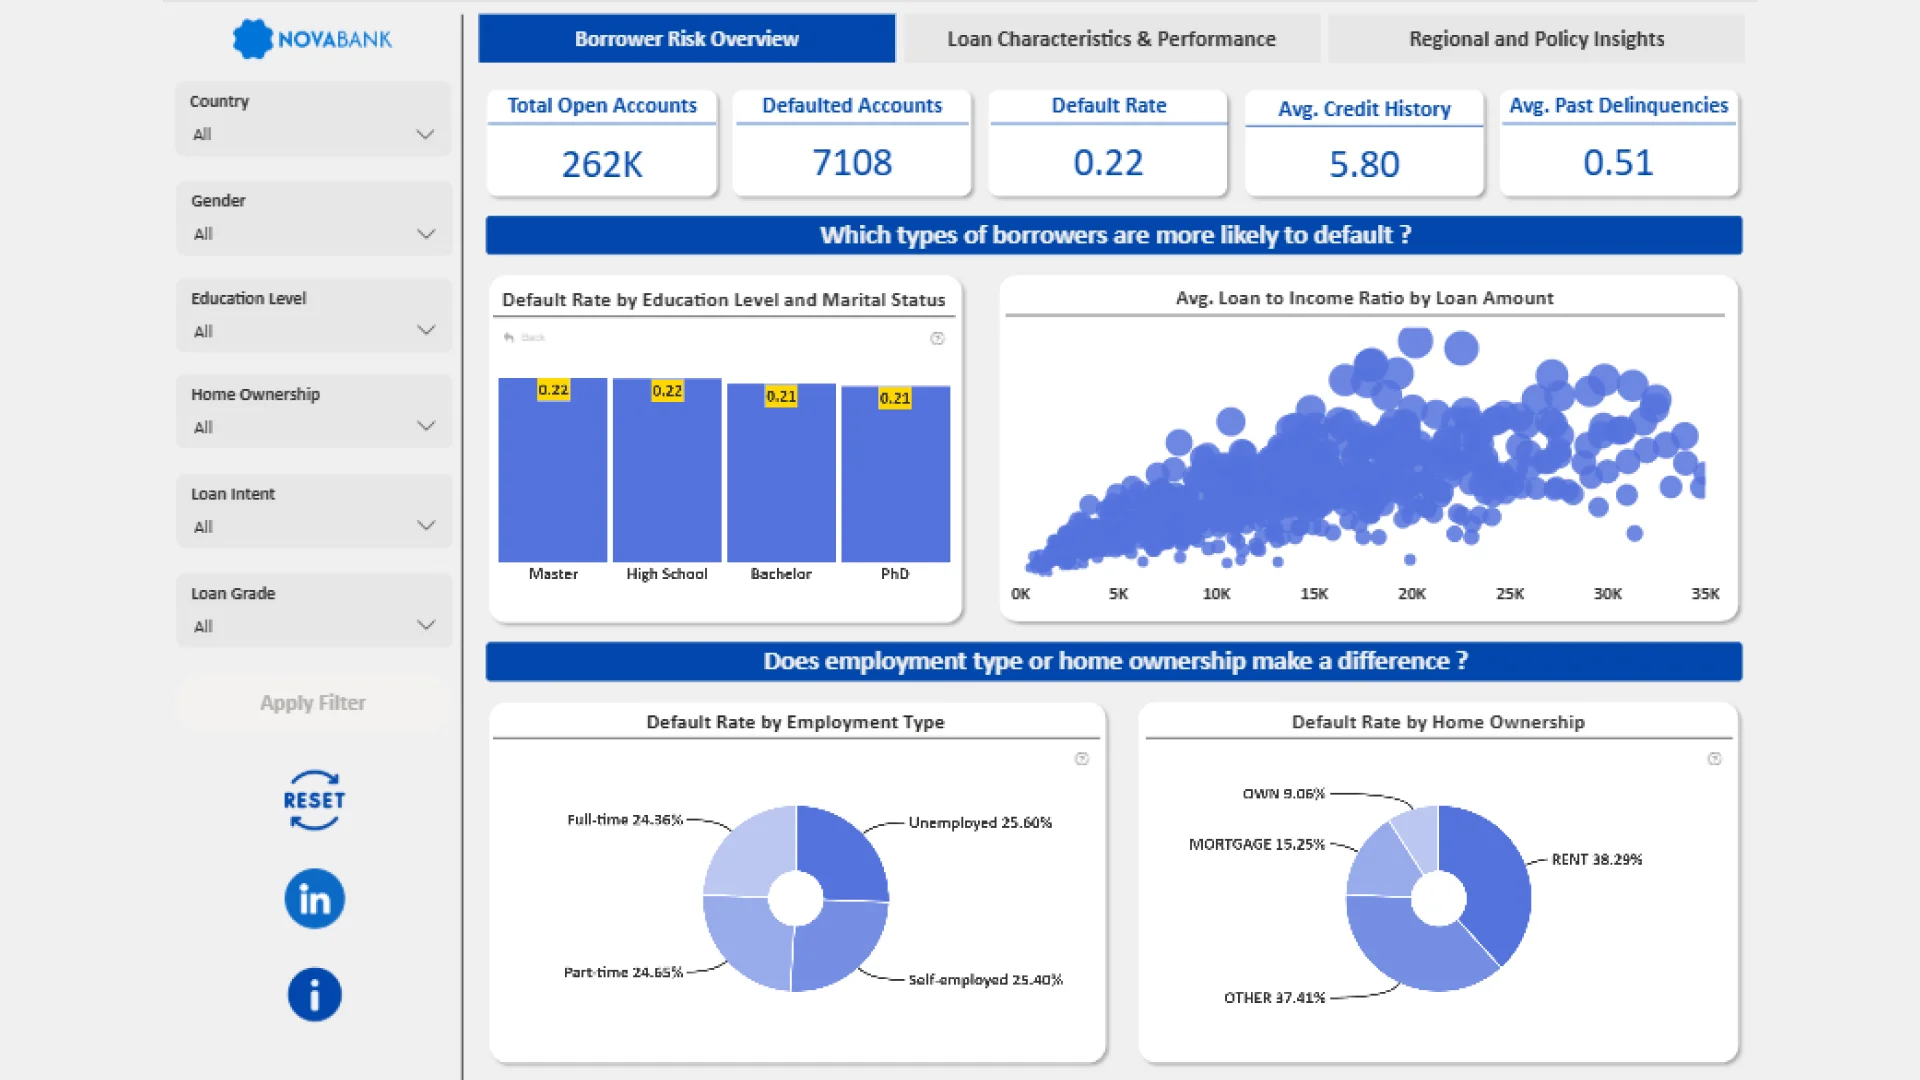This screenshot has width=1920, height=1080.
Task: Click the Back arrow in Education Level chart
Action: [x=509, y=338]
